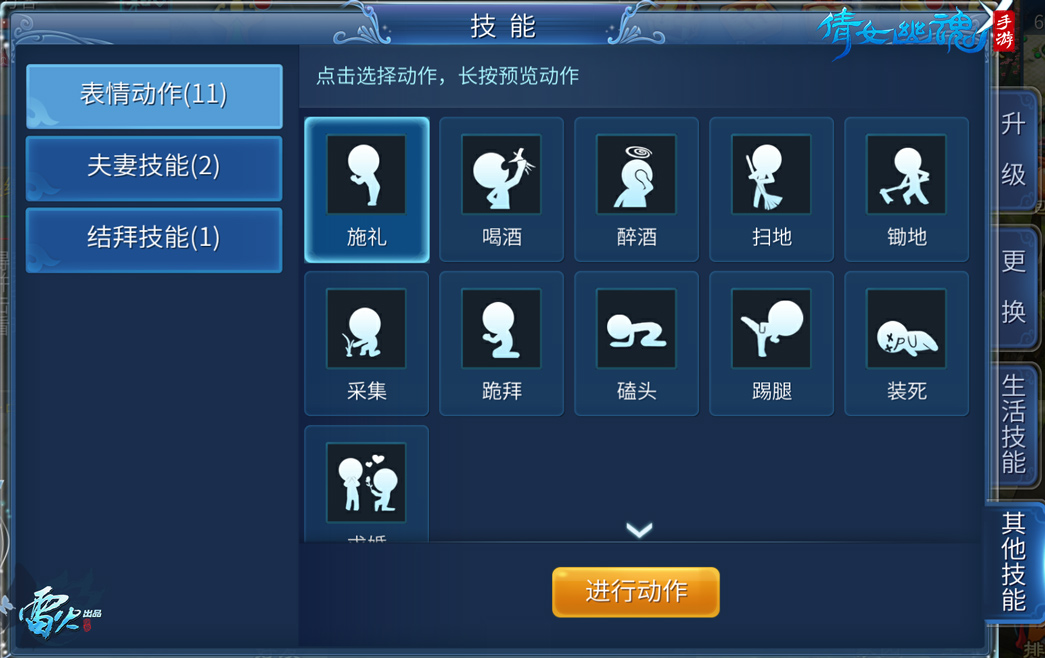Select the 跪拜 kneeling action icon
The height and width of the screenshot is (658, 1045).
click(x=501, y=328)
